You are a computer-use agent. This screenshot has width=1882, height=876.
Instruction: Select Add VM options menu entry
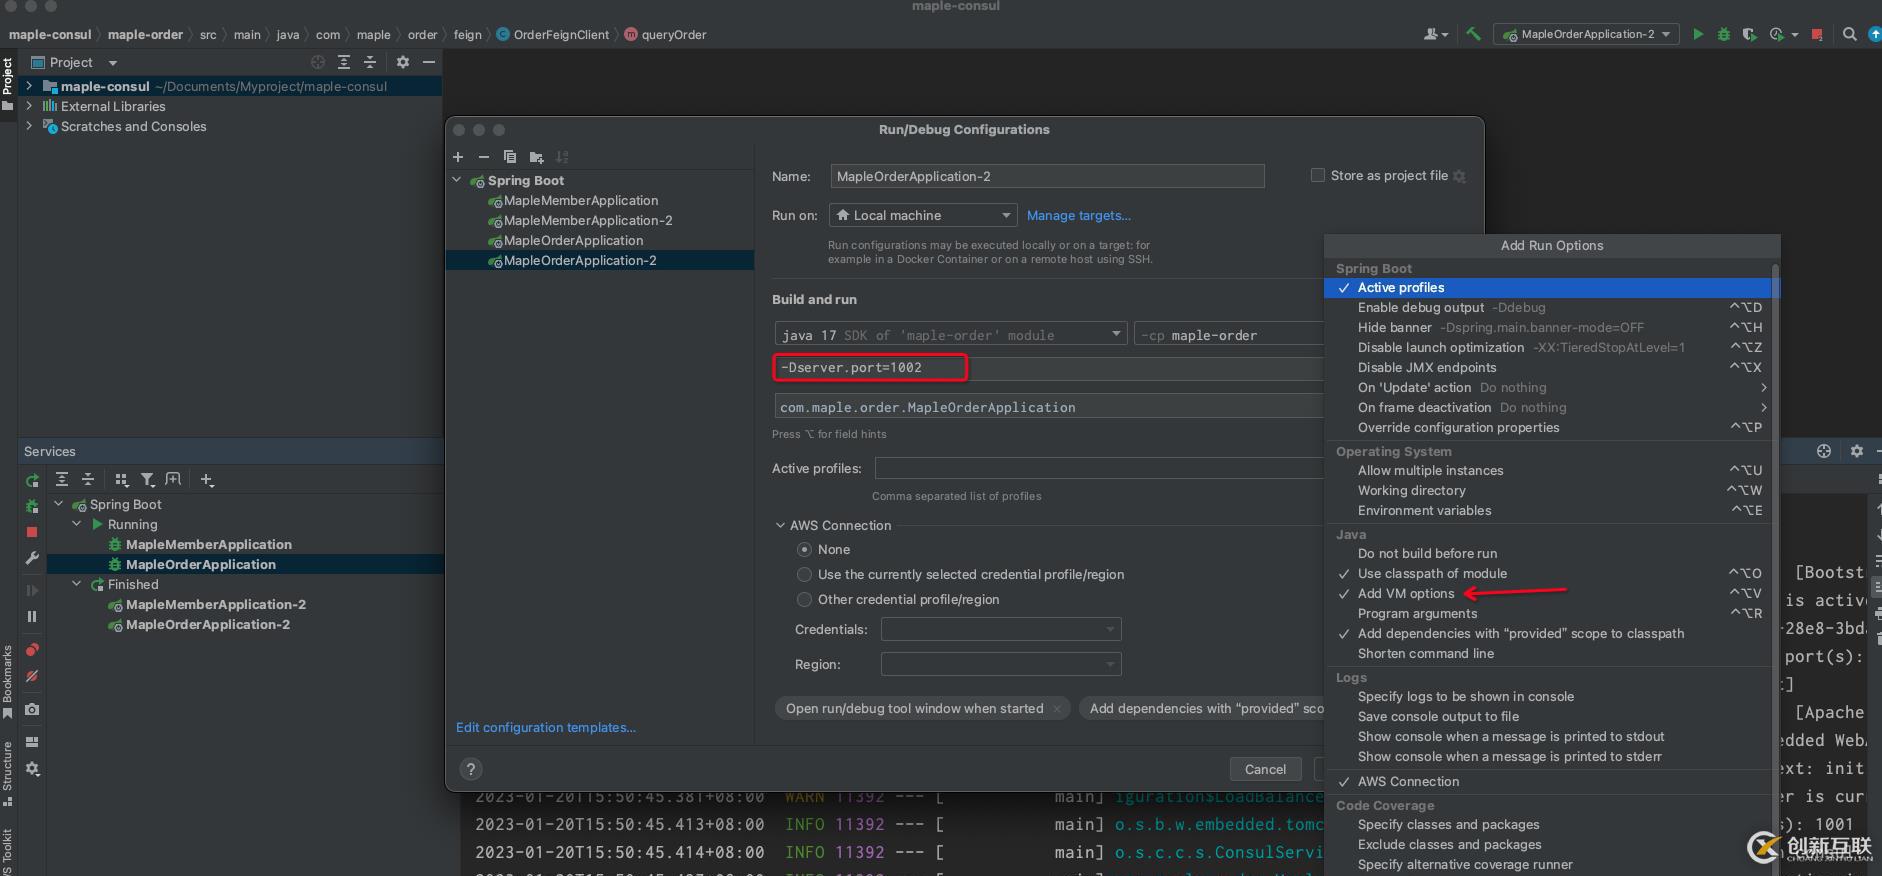point(1405,594)
